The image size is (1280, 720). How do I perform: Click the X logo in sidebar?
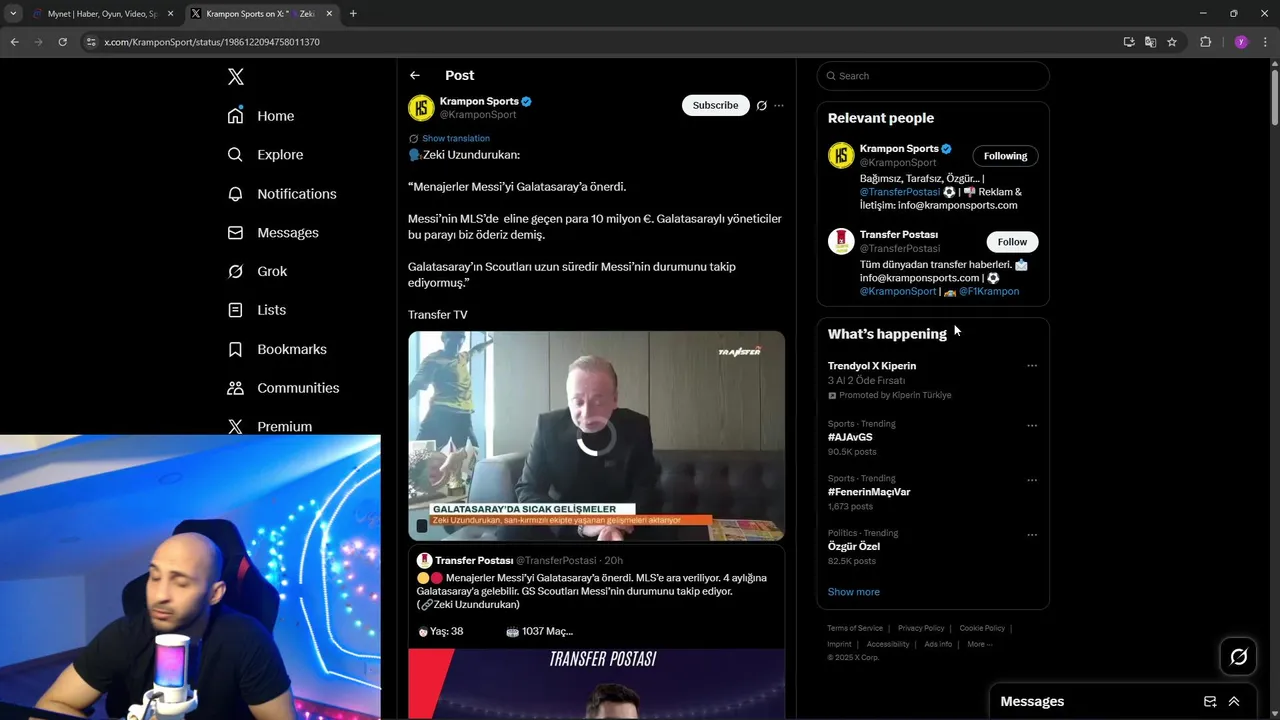coord(236,77)
